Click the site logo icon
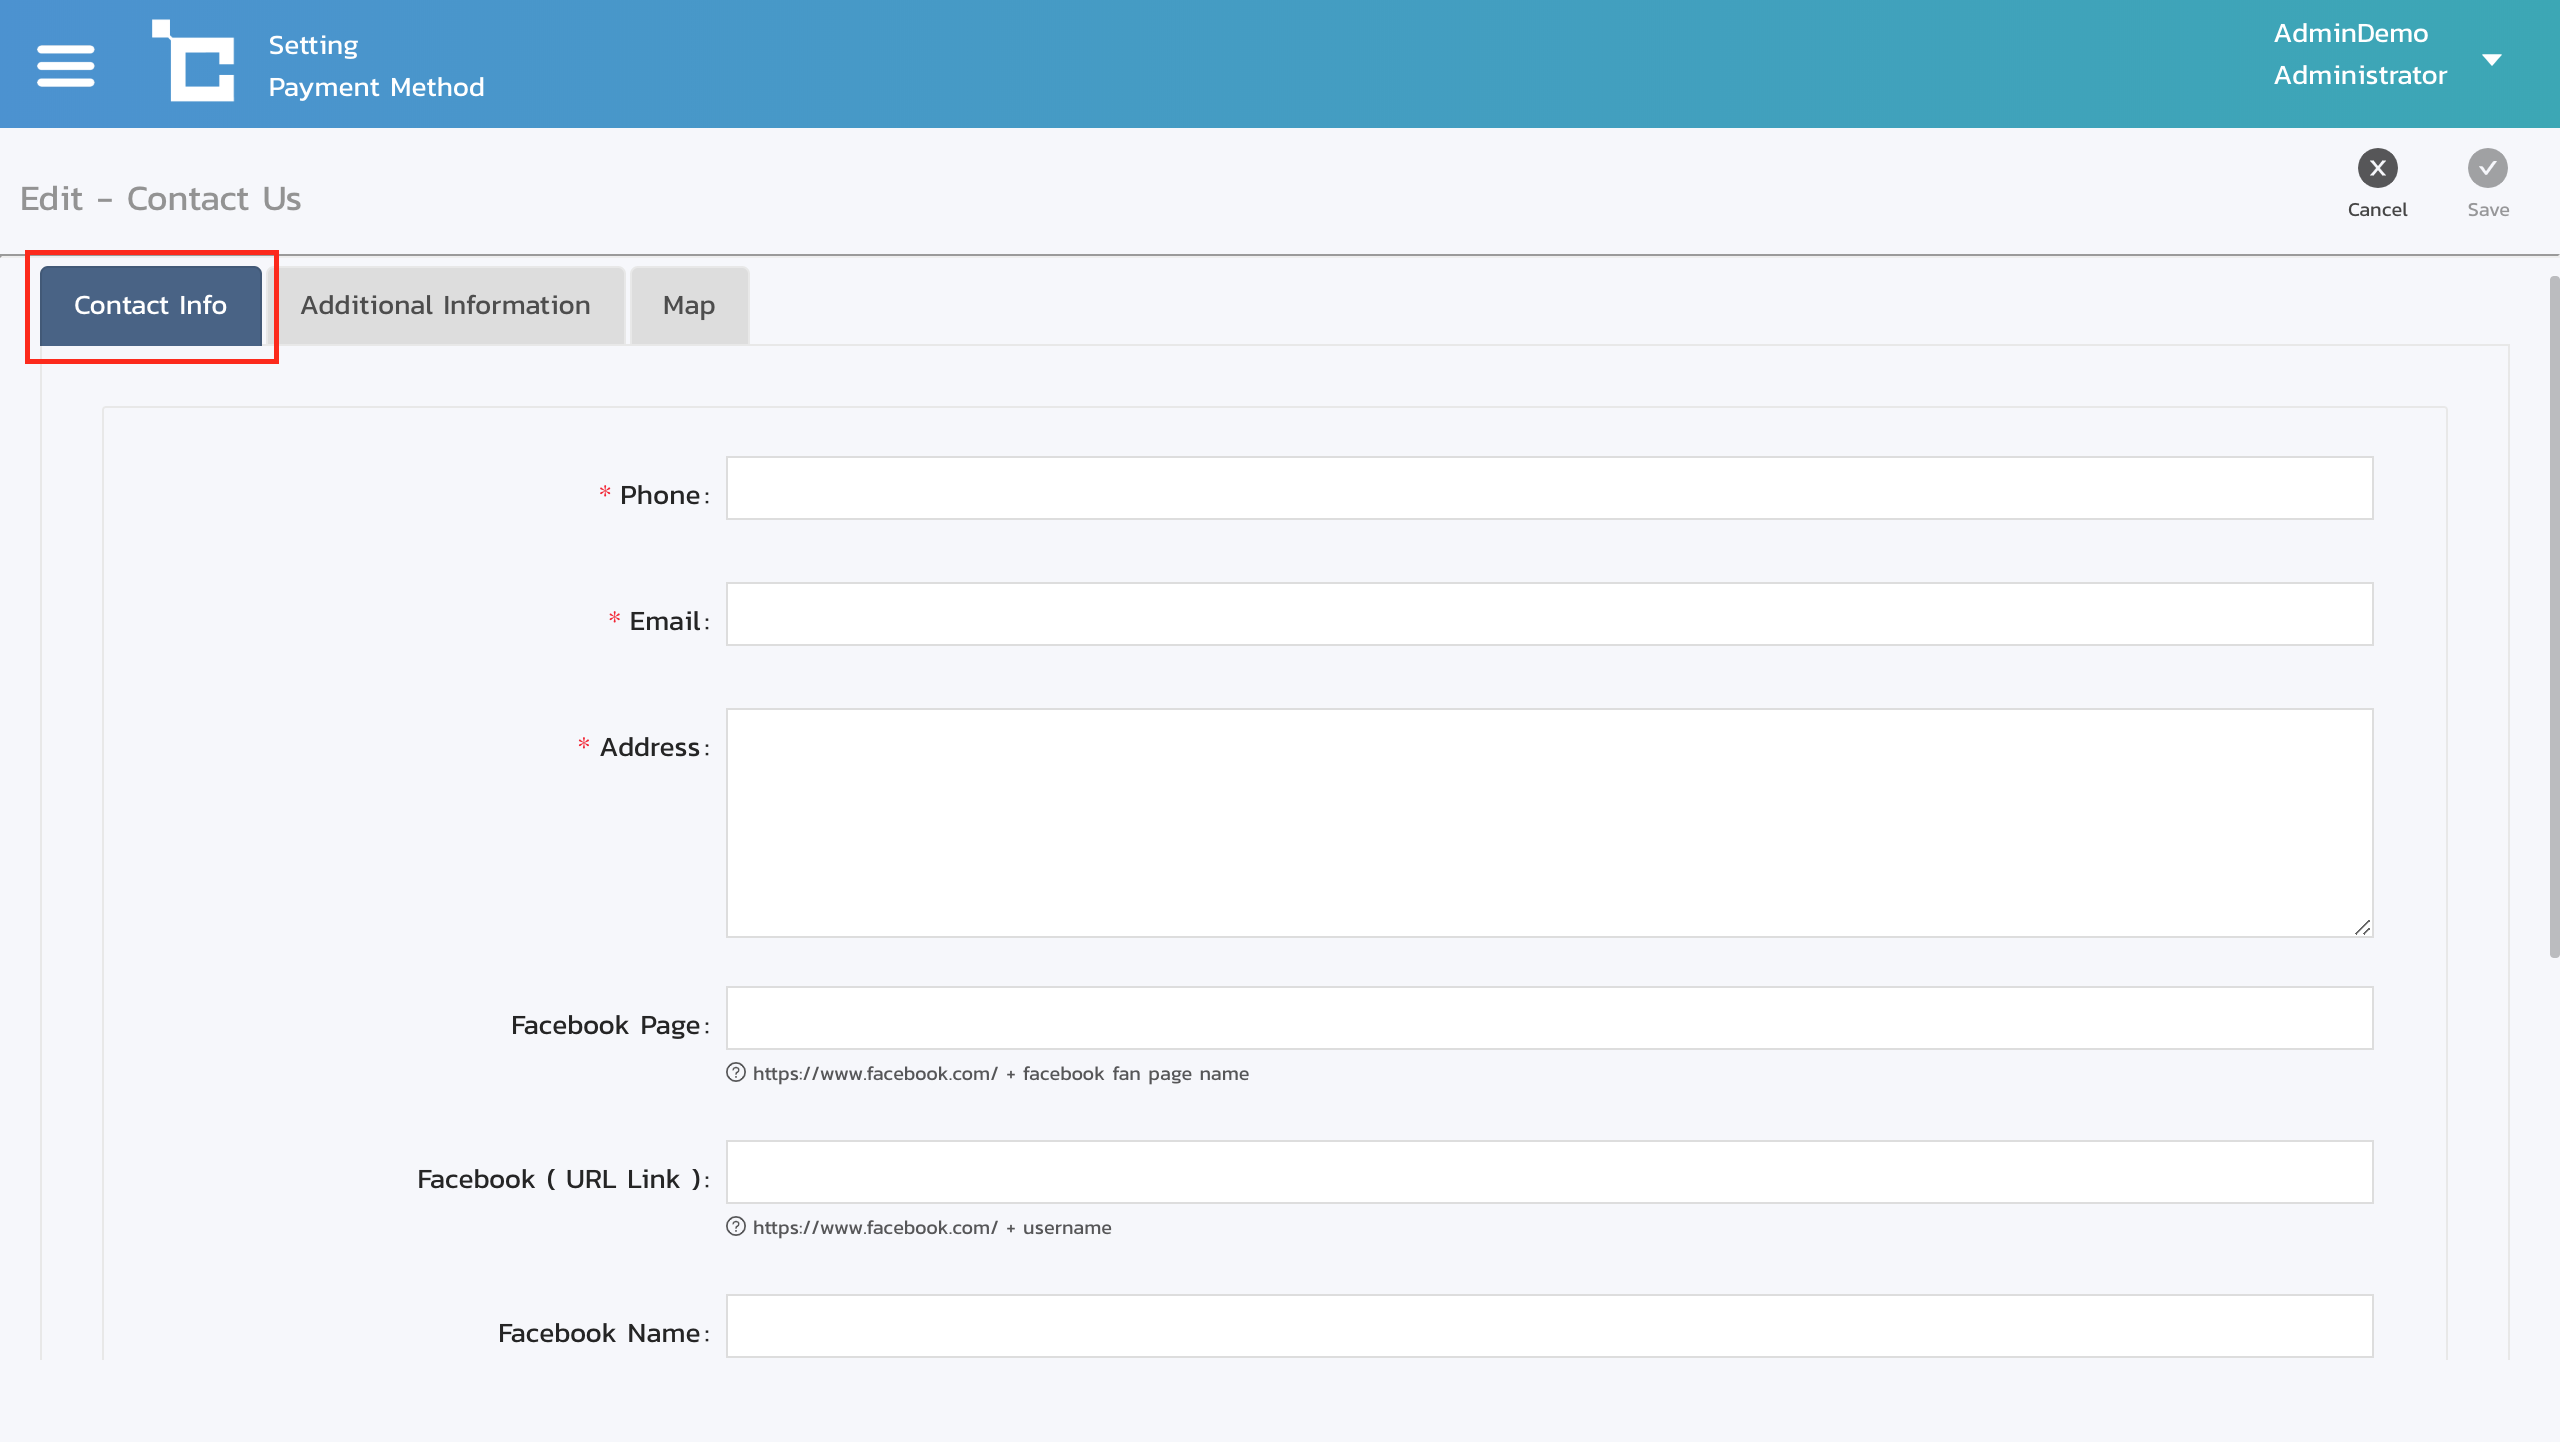Viewport: 2560px width, 1442px height. tap(194, 61)
